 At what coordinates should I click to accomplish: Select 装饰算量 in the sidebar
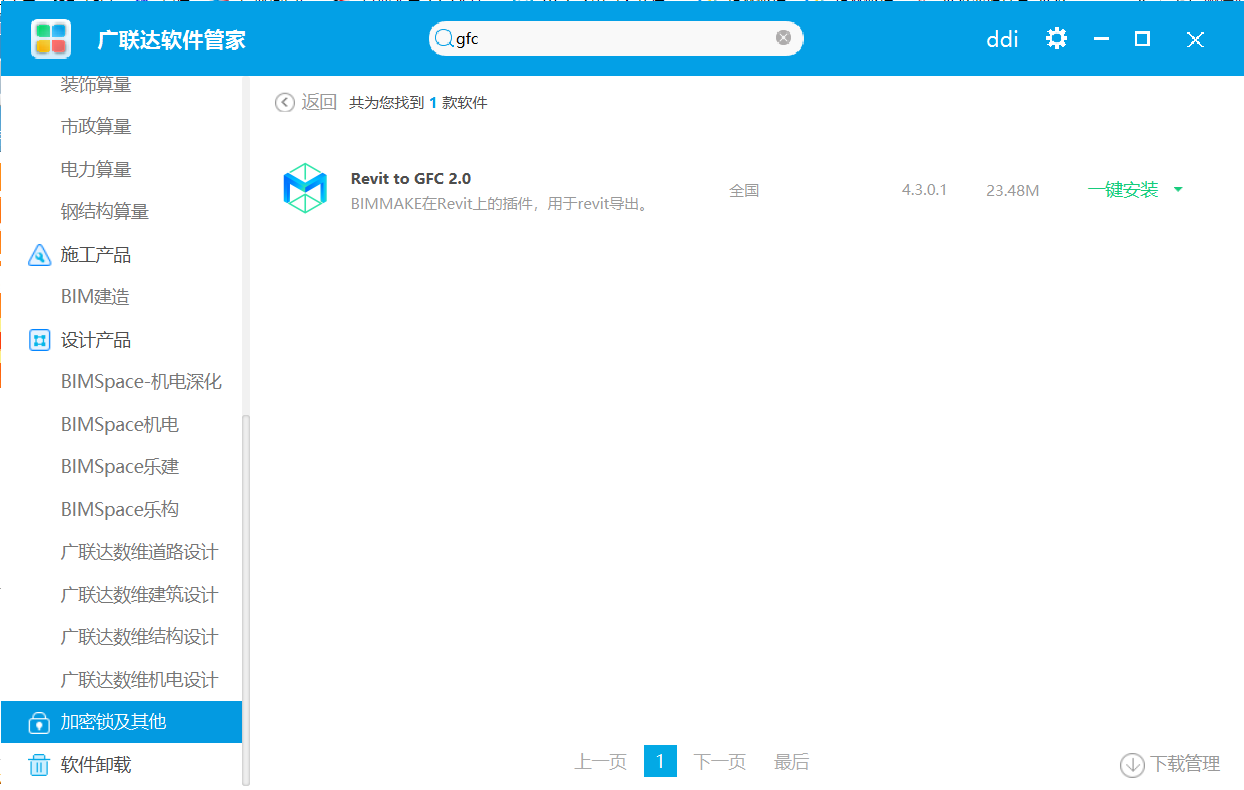pyautogui.click(x=96, y=85)
